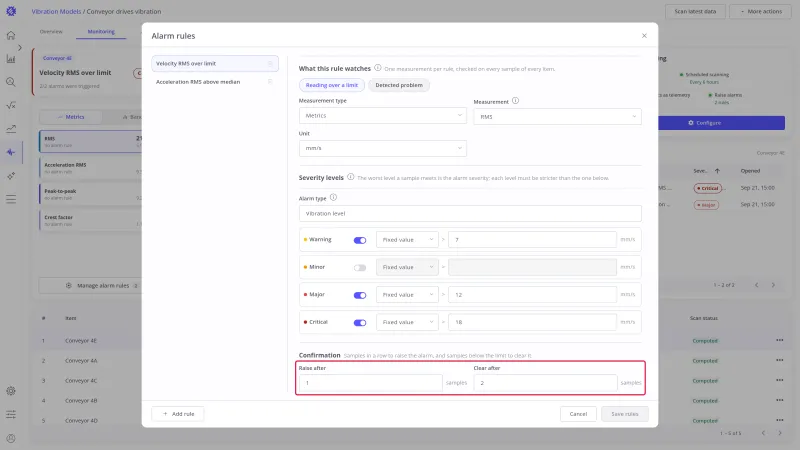Image resolution: width=800 pixels, height=450 pixels.
Task: Open the bar chart icon in the sidebar
Action: tap(11, 59)
